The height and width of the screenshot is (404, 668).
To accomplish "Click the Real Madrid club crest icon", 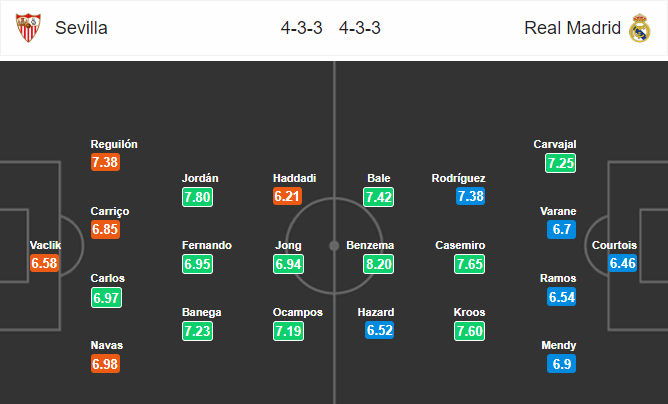I will click(x=640, y=28).
